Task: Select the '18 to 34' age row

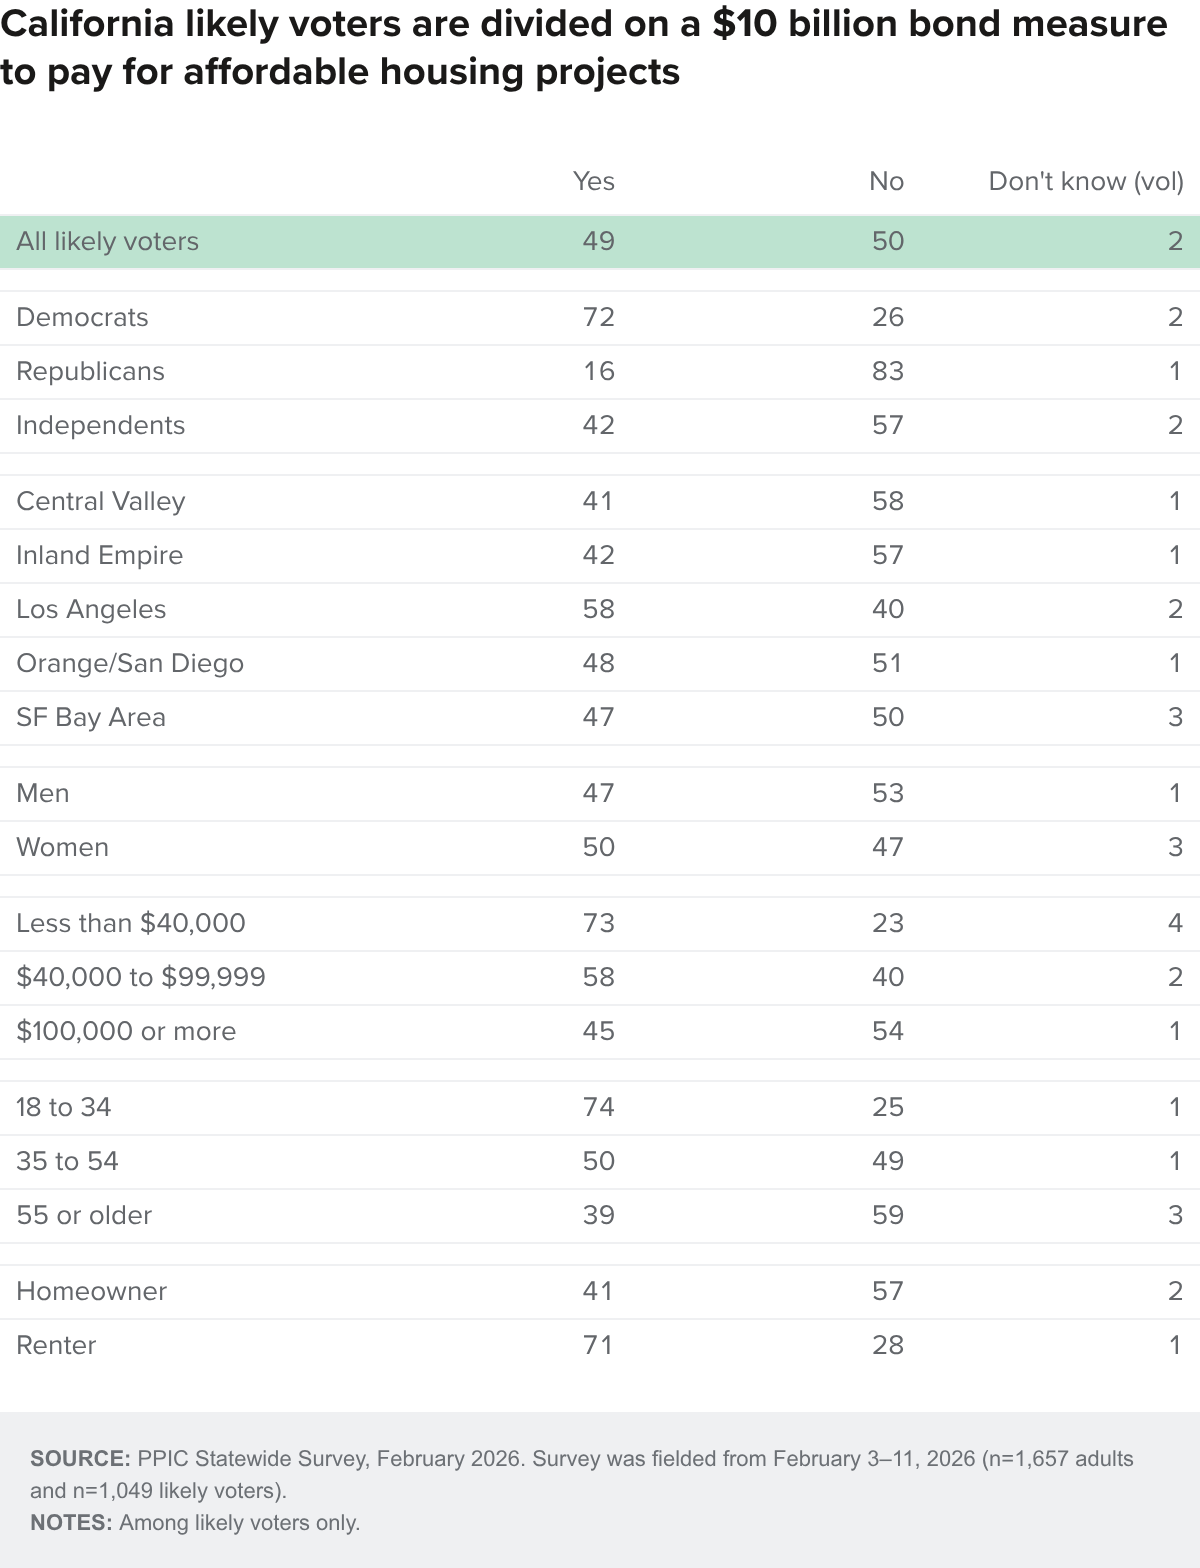Action: click(600, 1107)
